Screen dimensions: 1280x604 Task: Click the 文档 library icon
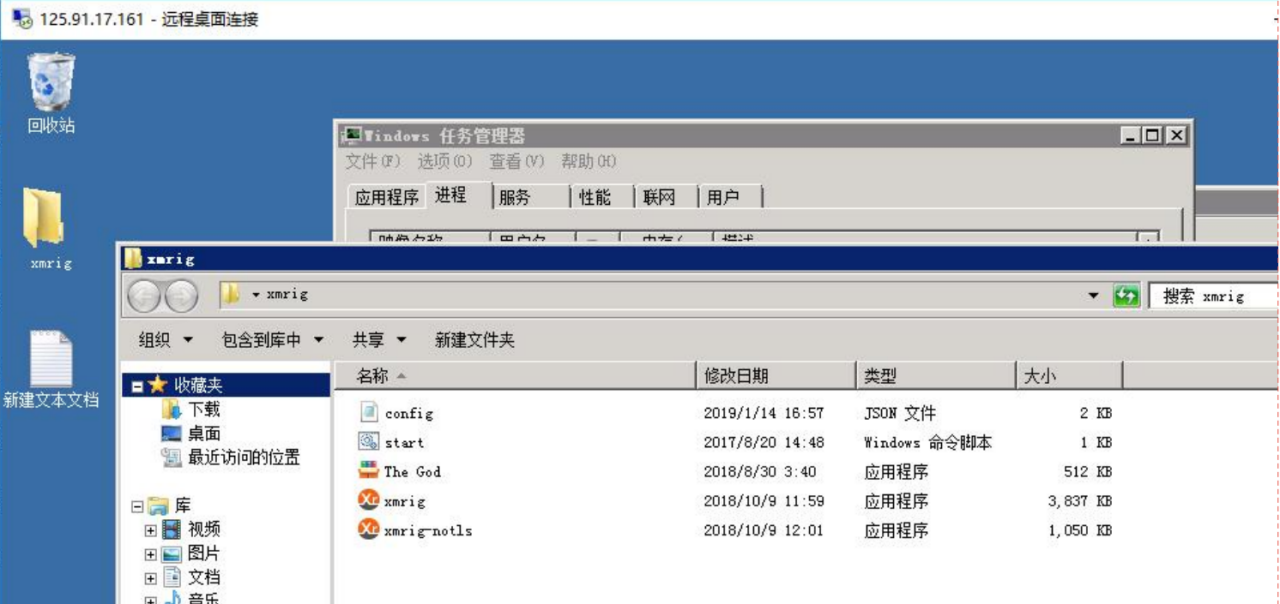coord(171,577)
